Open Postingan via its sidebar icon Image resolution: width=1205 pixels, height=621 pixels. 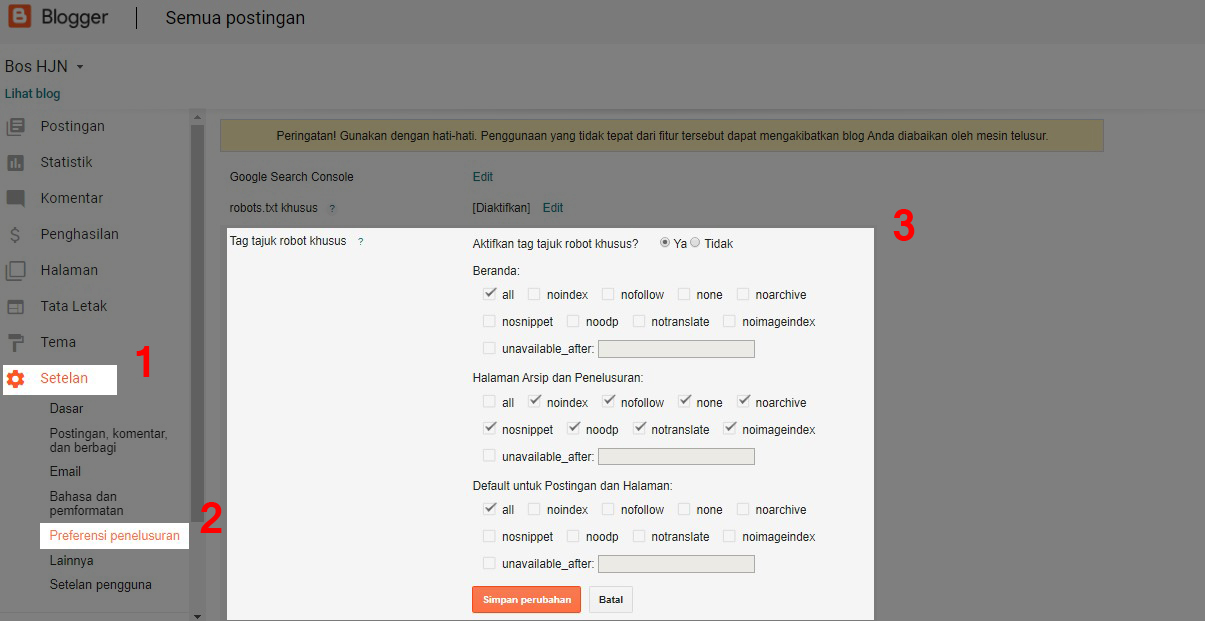[x=15, y=126]
